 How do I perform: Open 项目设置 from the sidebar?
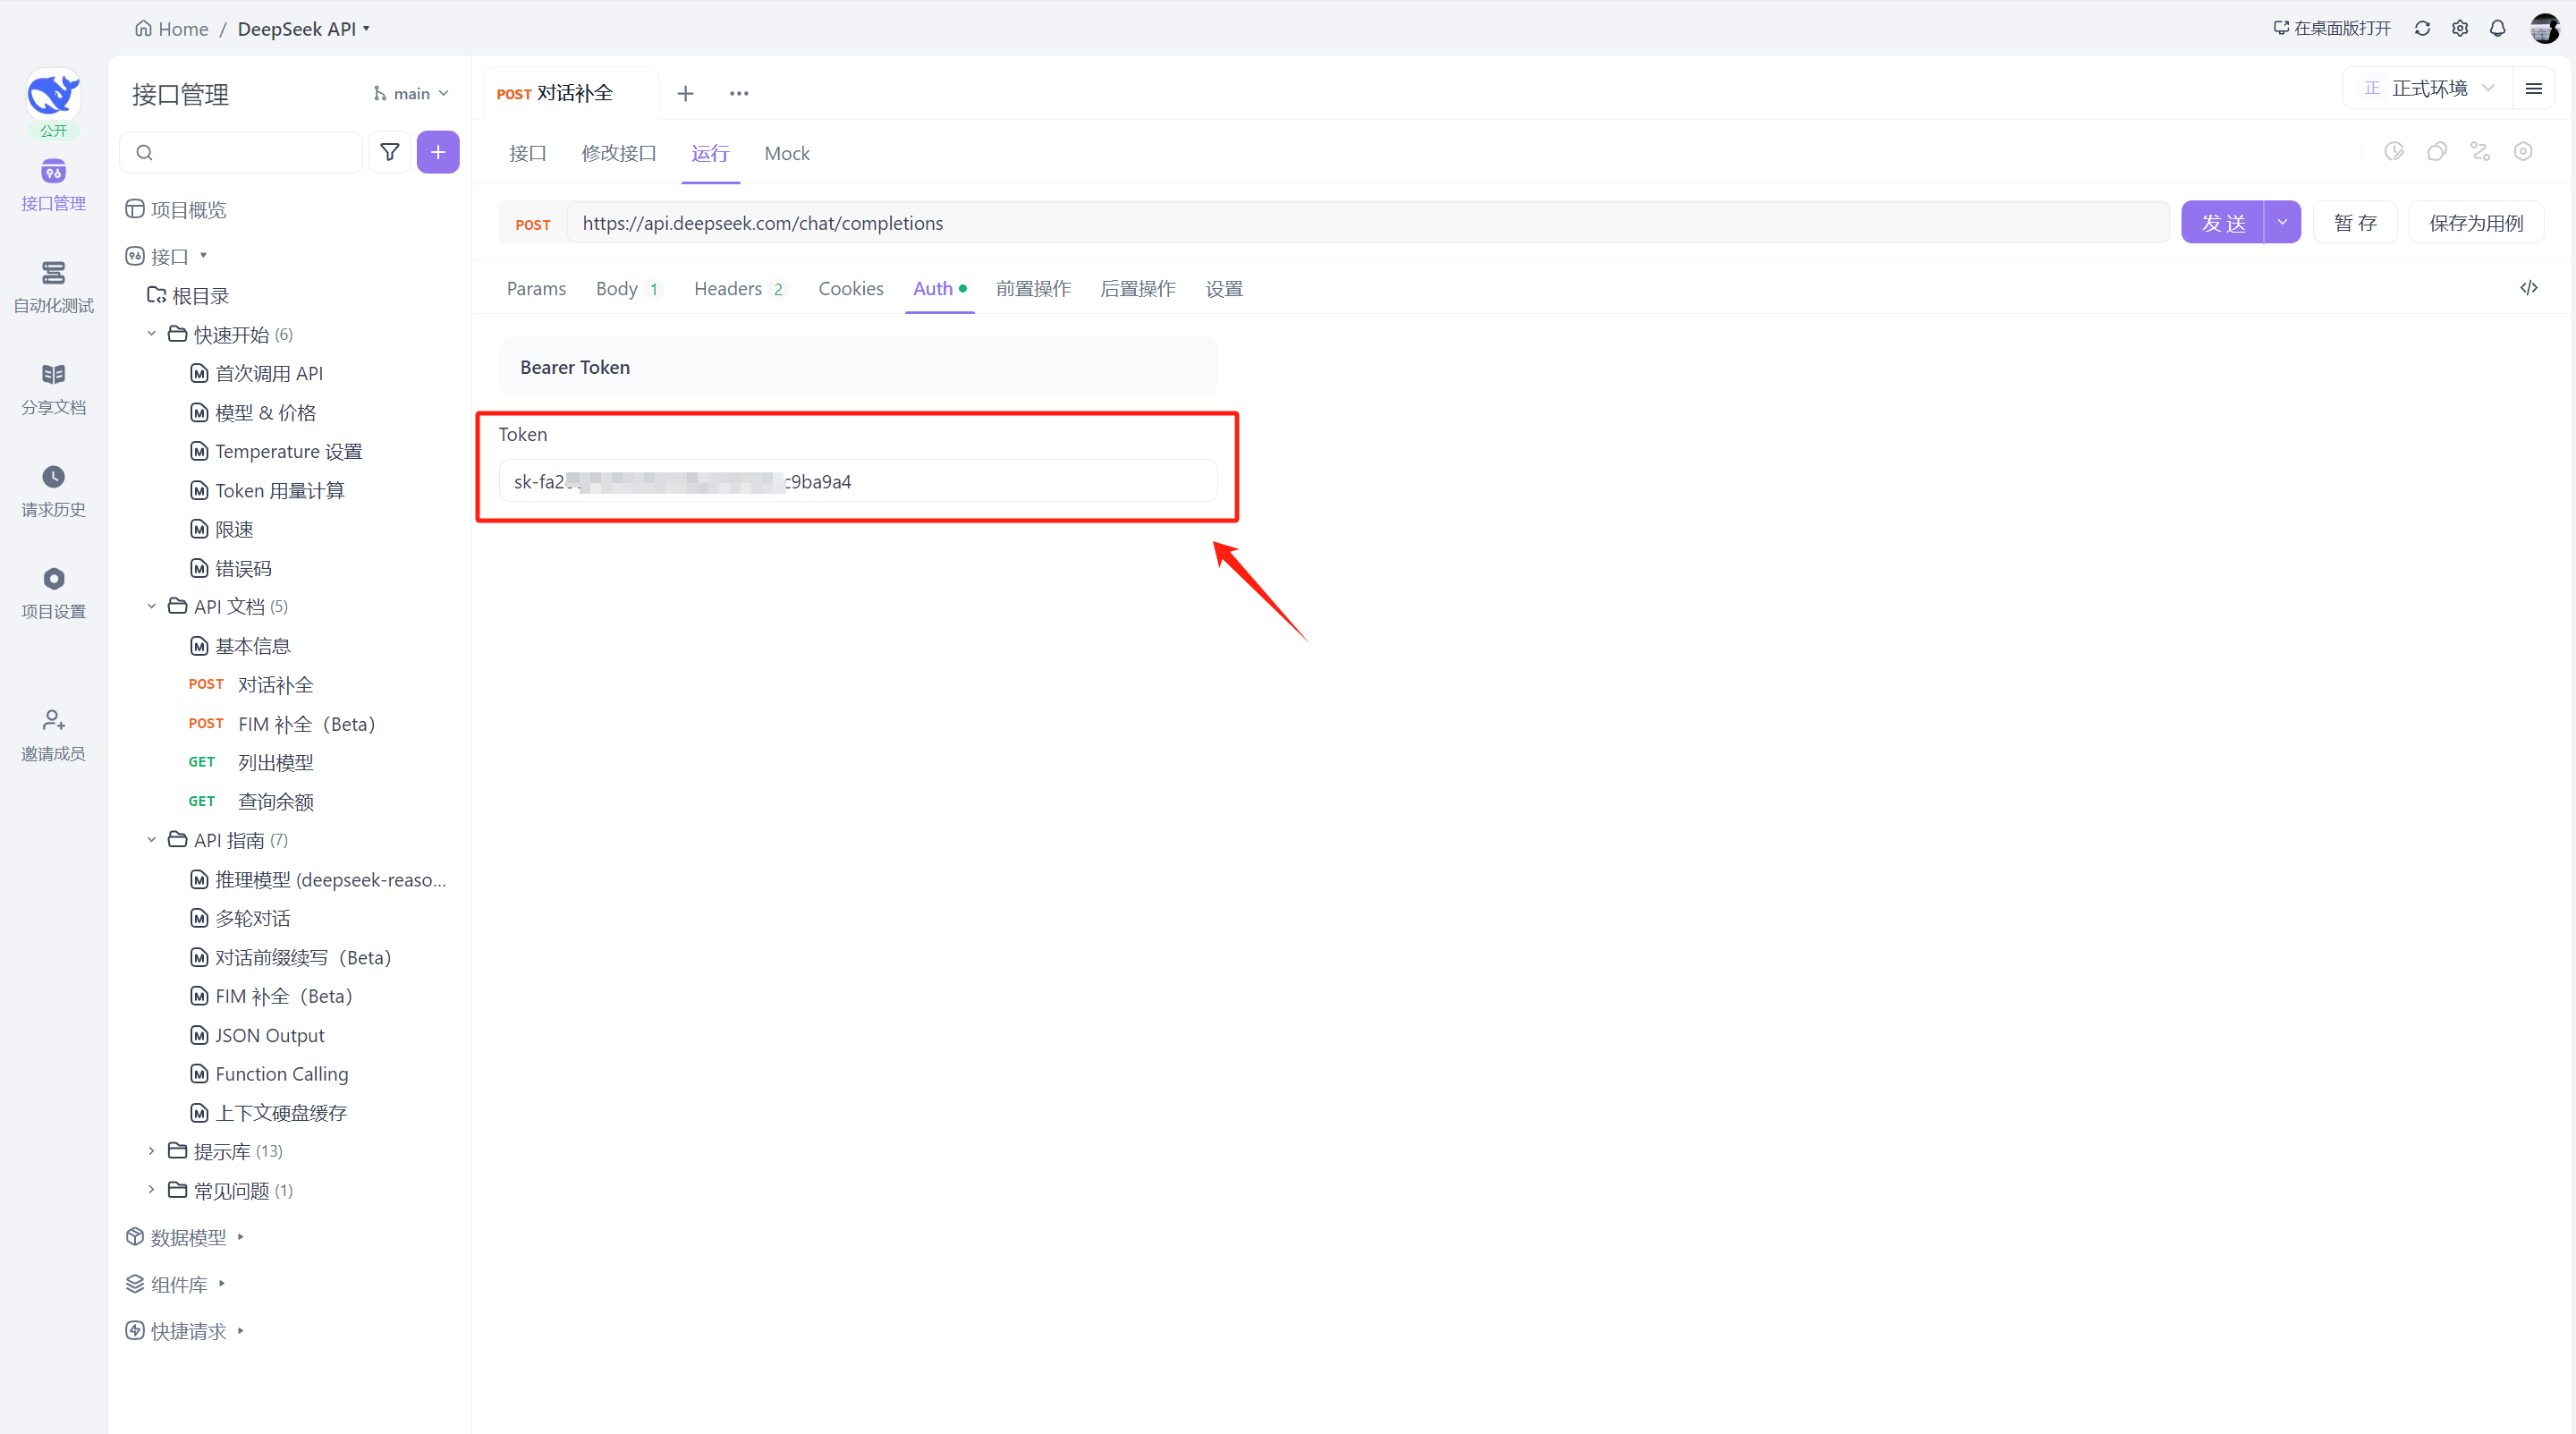click(x=53, y=592)
